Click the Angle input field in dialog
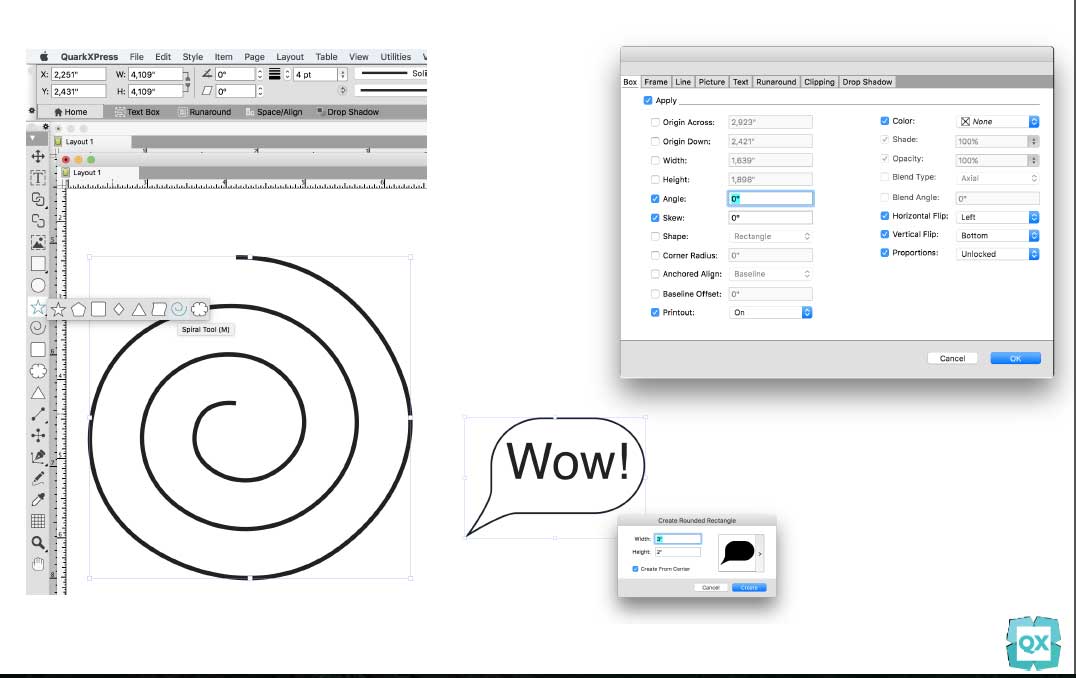The image size is (1076, 678). tap(770, 198)
